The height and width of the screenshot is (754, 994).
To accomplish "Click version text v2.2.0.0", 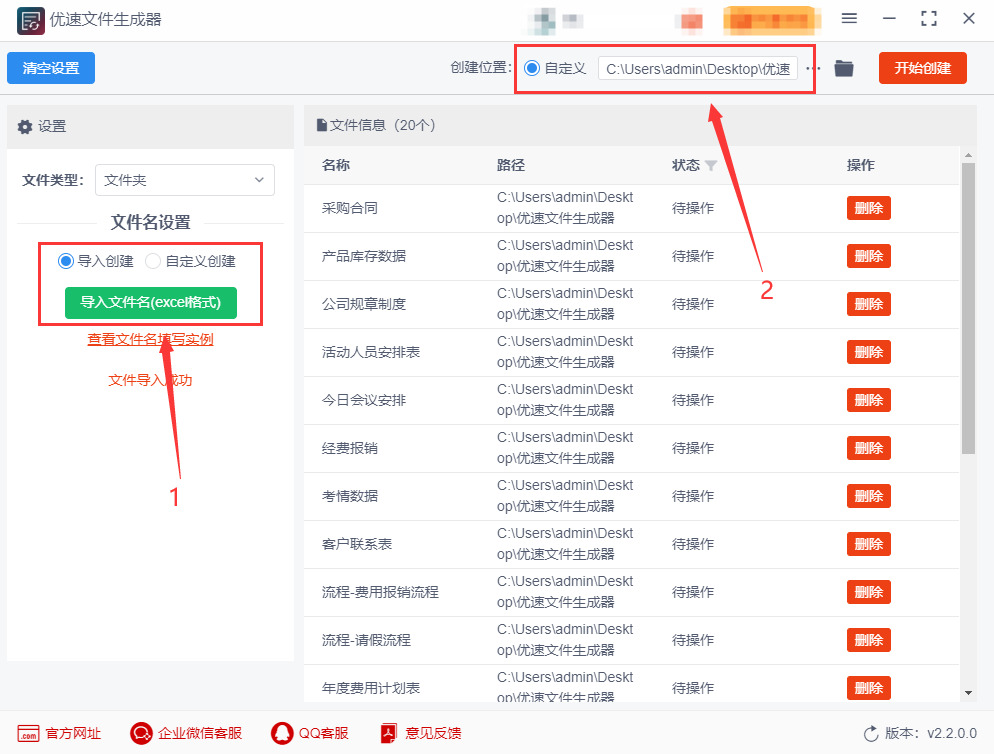I will [952, 734].
